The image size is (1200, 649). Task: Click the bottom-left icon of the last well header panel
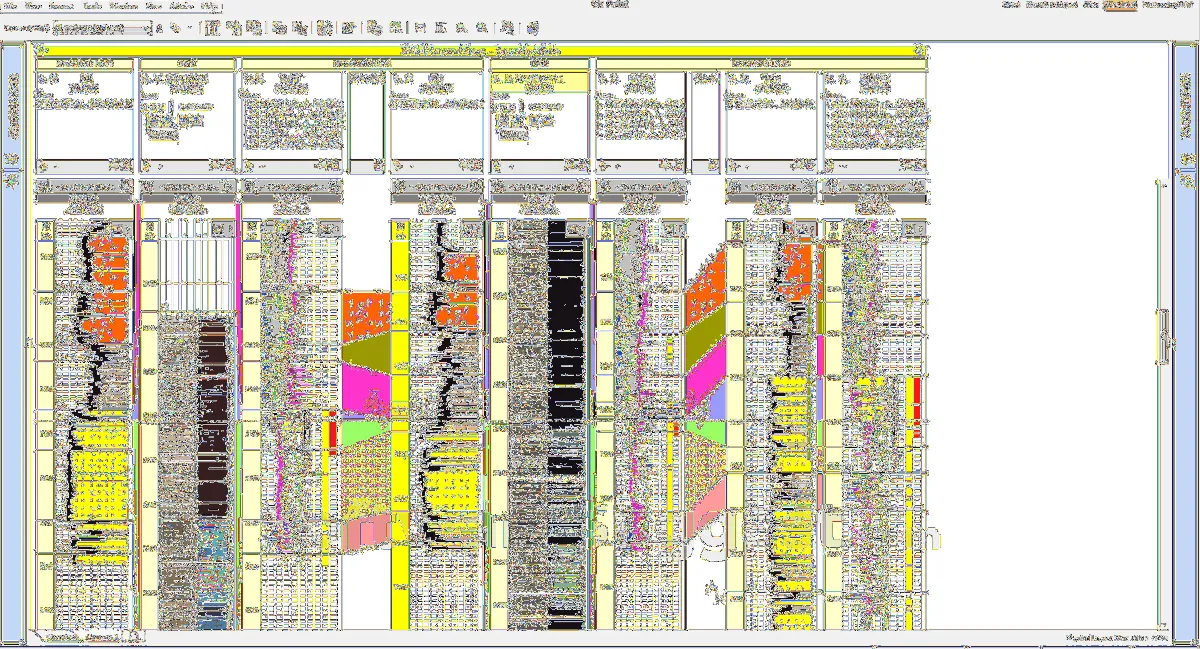pos(829,166)
